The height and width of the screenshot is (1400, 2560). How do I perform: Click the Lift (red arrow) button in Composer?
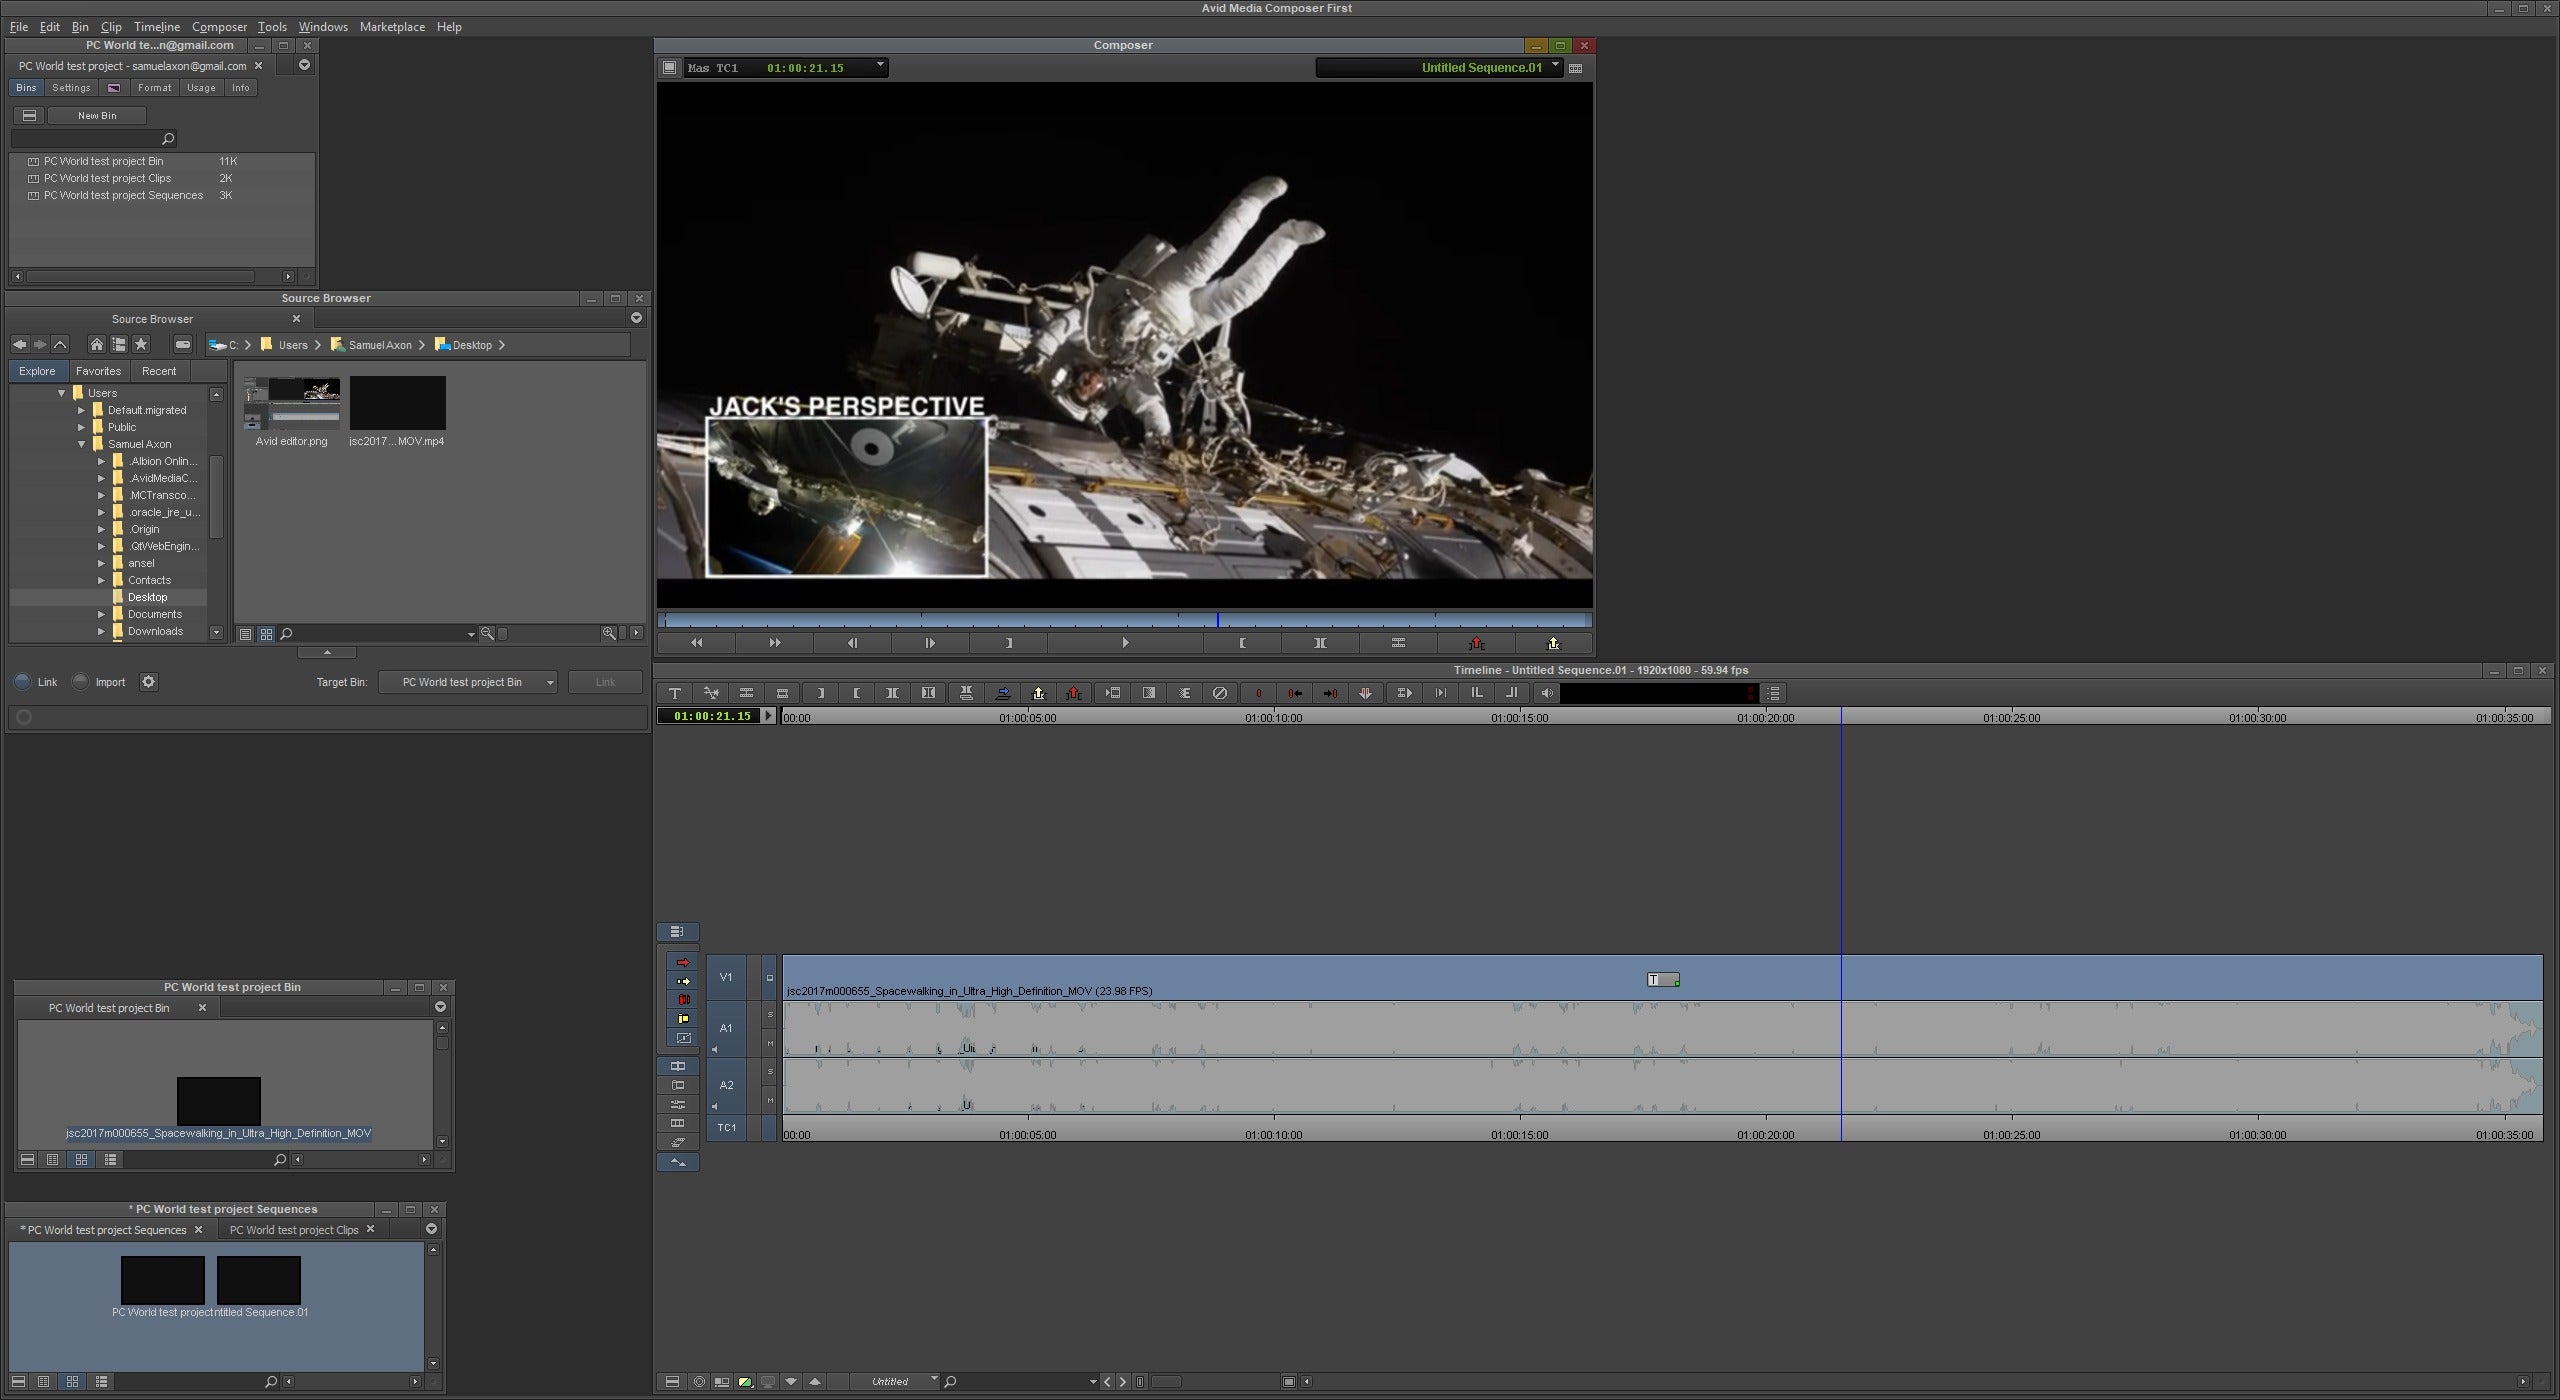[1476, 643]
